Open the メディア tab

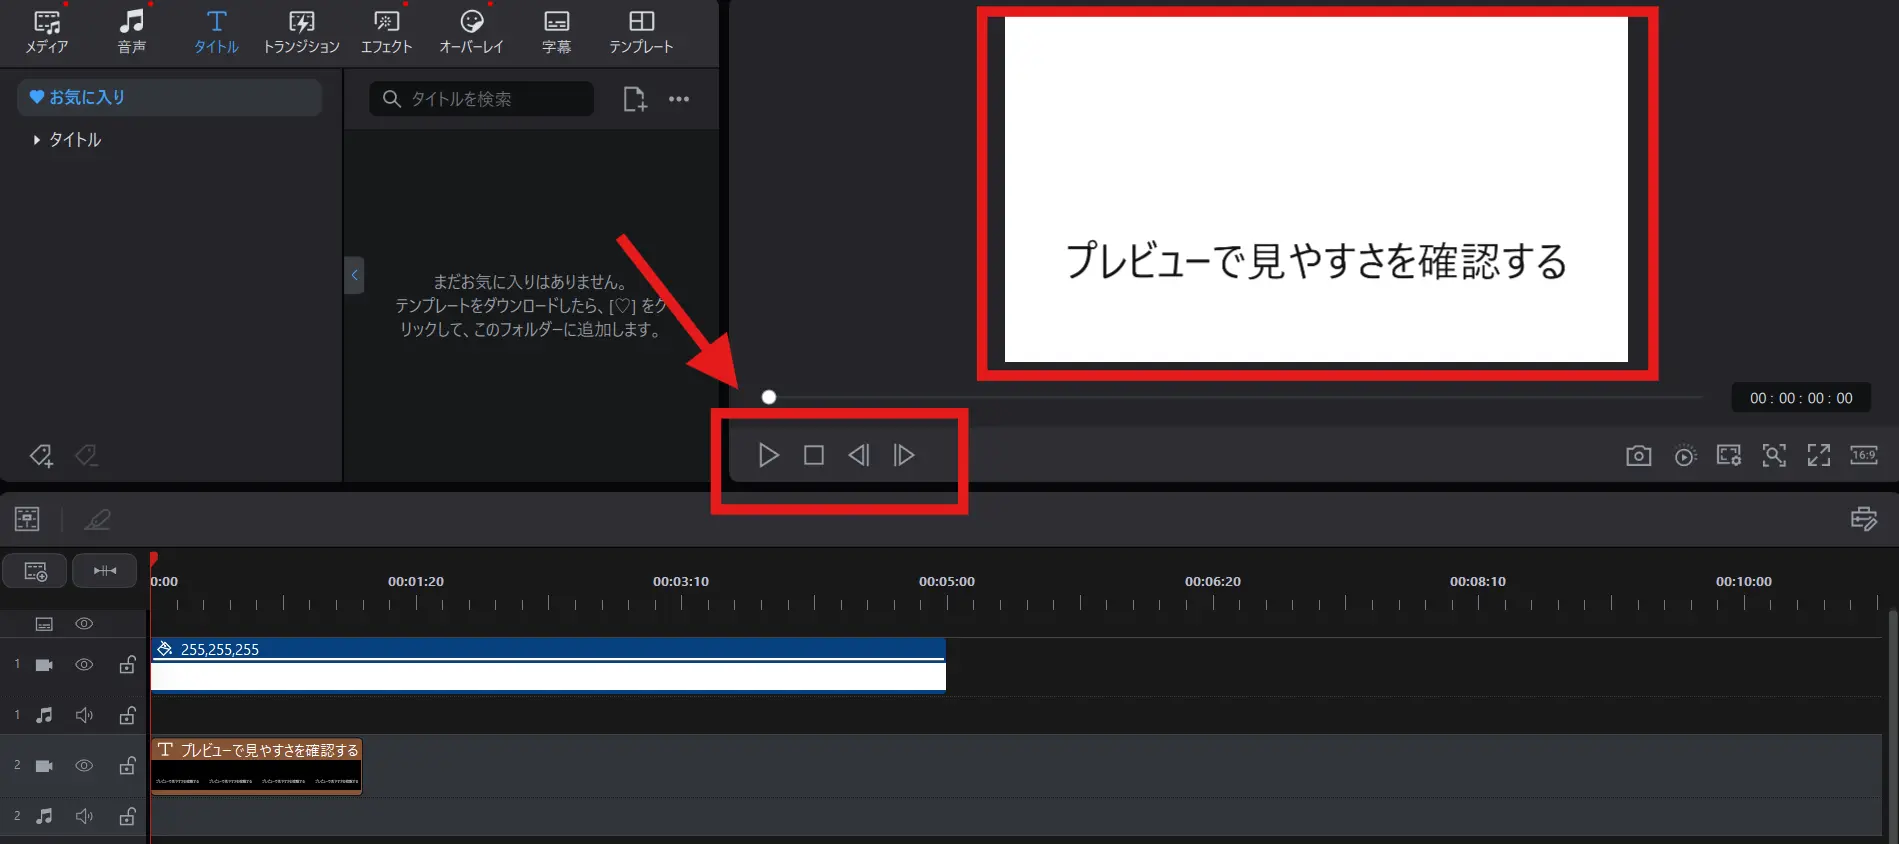47,32
